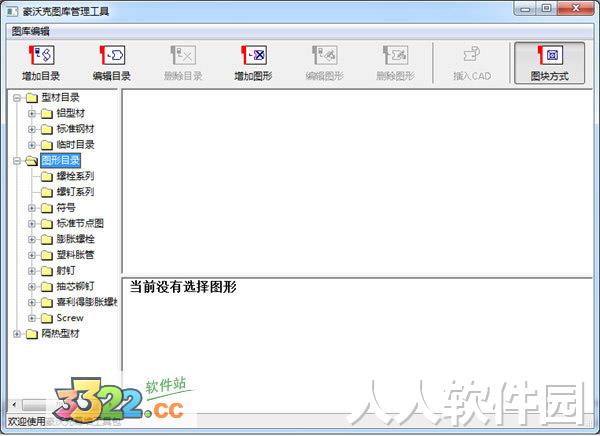
Task: Click the folder icon beside 螺栓系列
Action: (x=47, y=176)
